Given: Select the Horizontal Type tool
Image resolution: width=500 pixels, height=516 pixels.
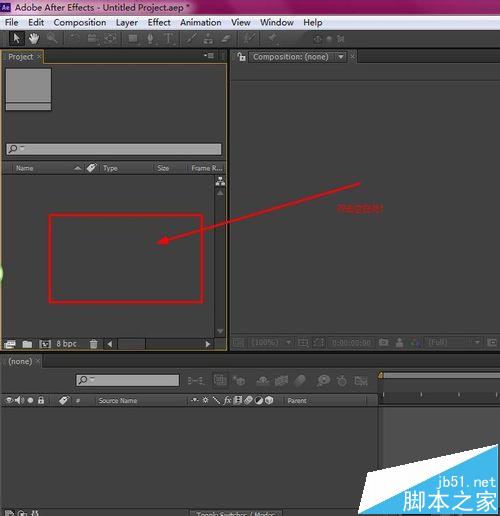Looking at the screenshot, I should [x=169, y=39].
